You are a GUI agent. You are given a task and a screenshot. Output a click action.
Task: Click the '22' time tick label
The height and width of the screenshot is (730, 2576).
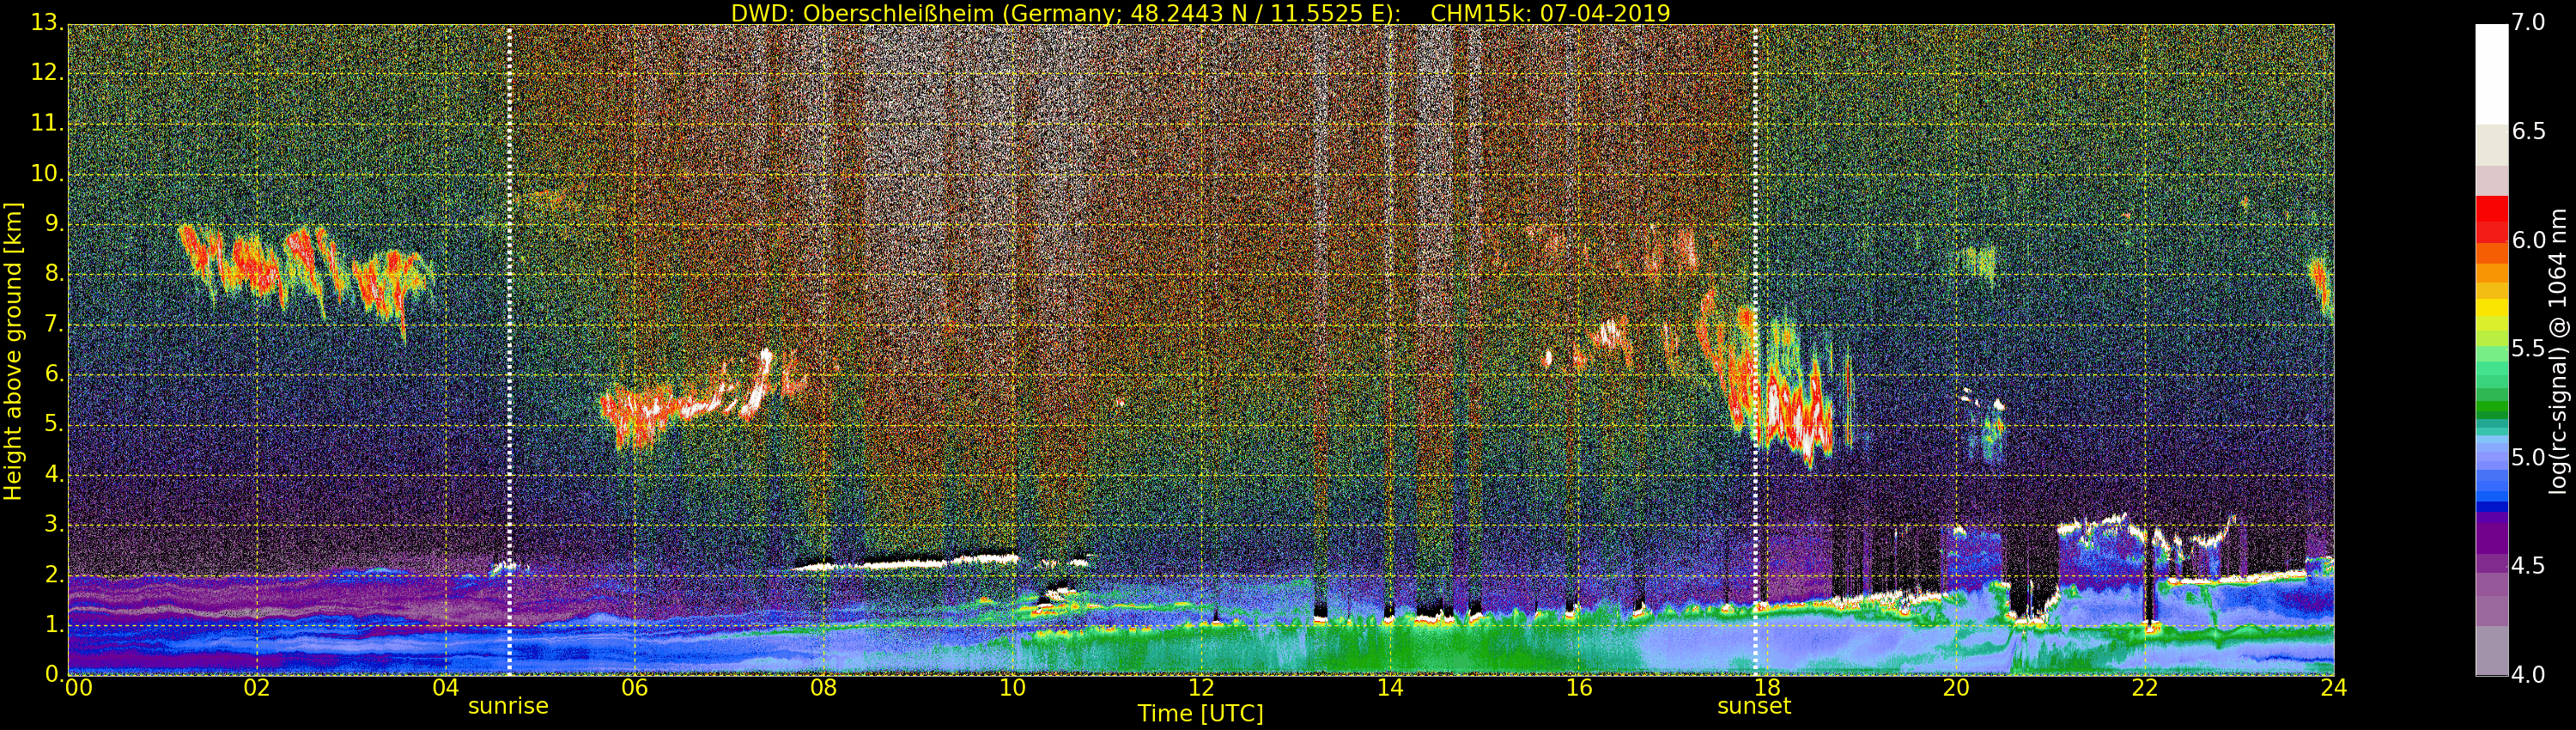coord(2145,688)
